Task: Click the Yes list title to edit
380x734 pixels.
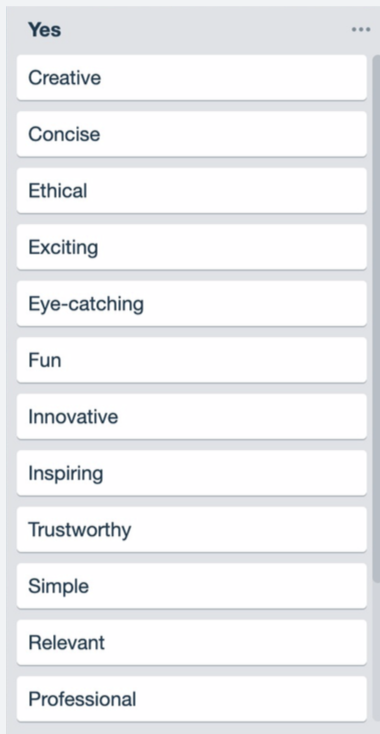Action: pyautogui.click(x=44, y=30)
